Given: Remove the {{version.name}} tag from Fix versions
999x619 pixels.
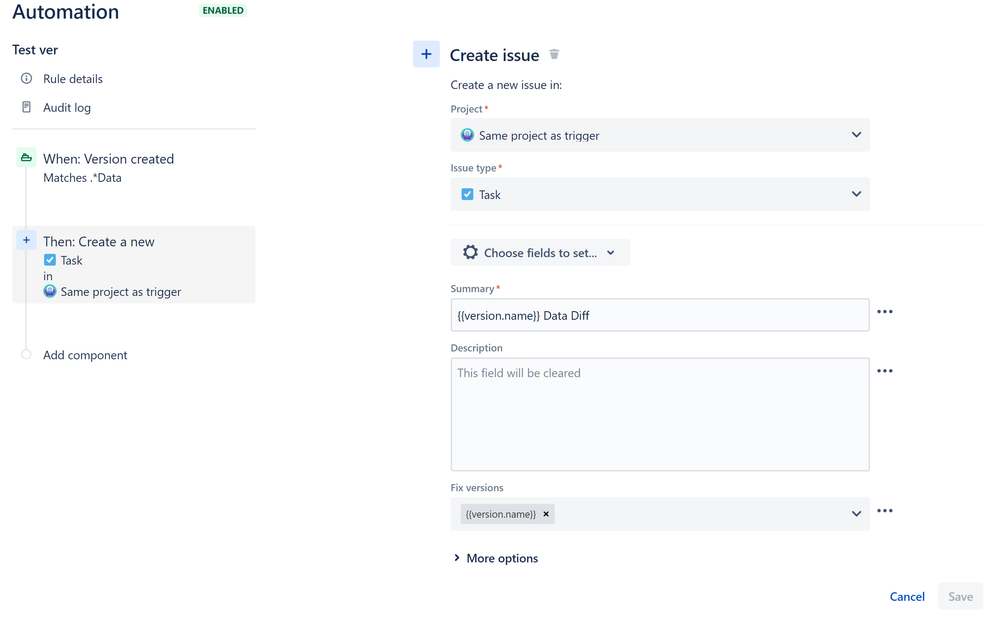Looking at the screenshot, I should pyautogui.click(x=546, y=514).
